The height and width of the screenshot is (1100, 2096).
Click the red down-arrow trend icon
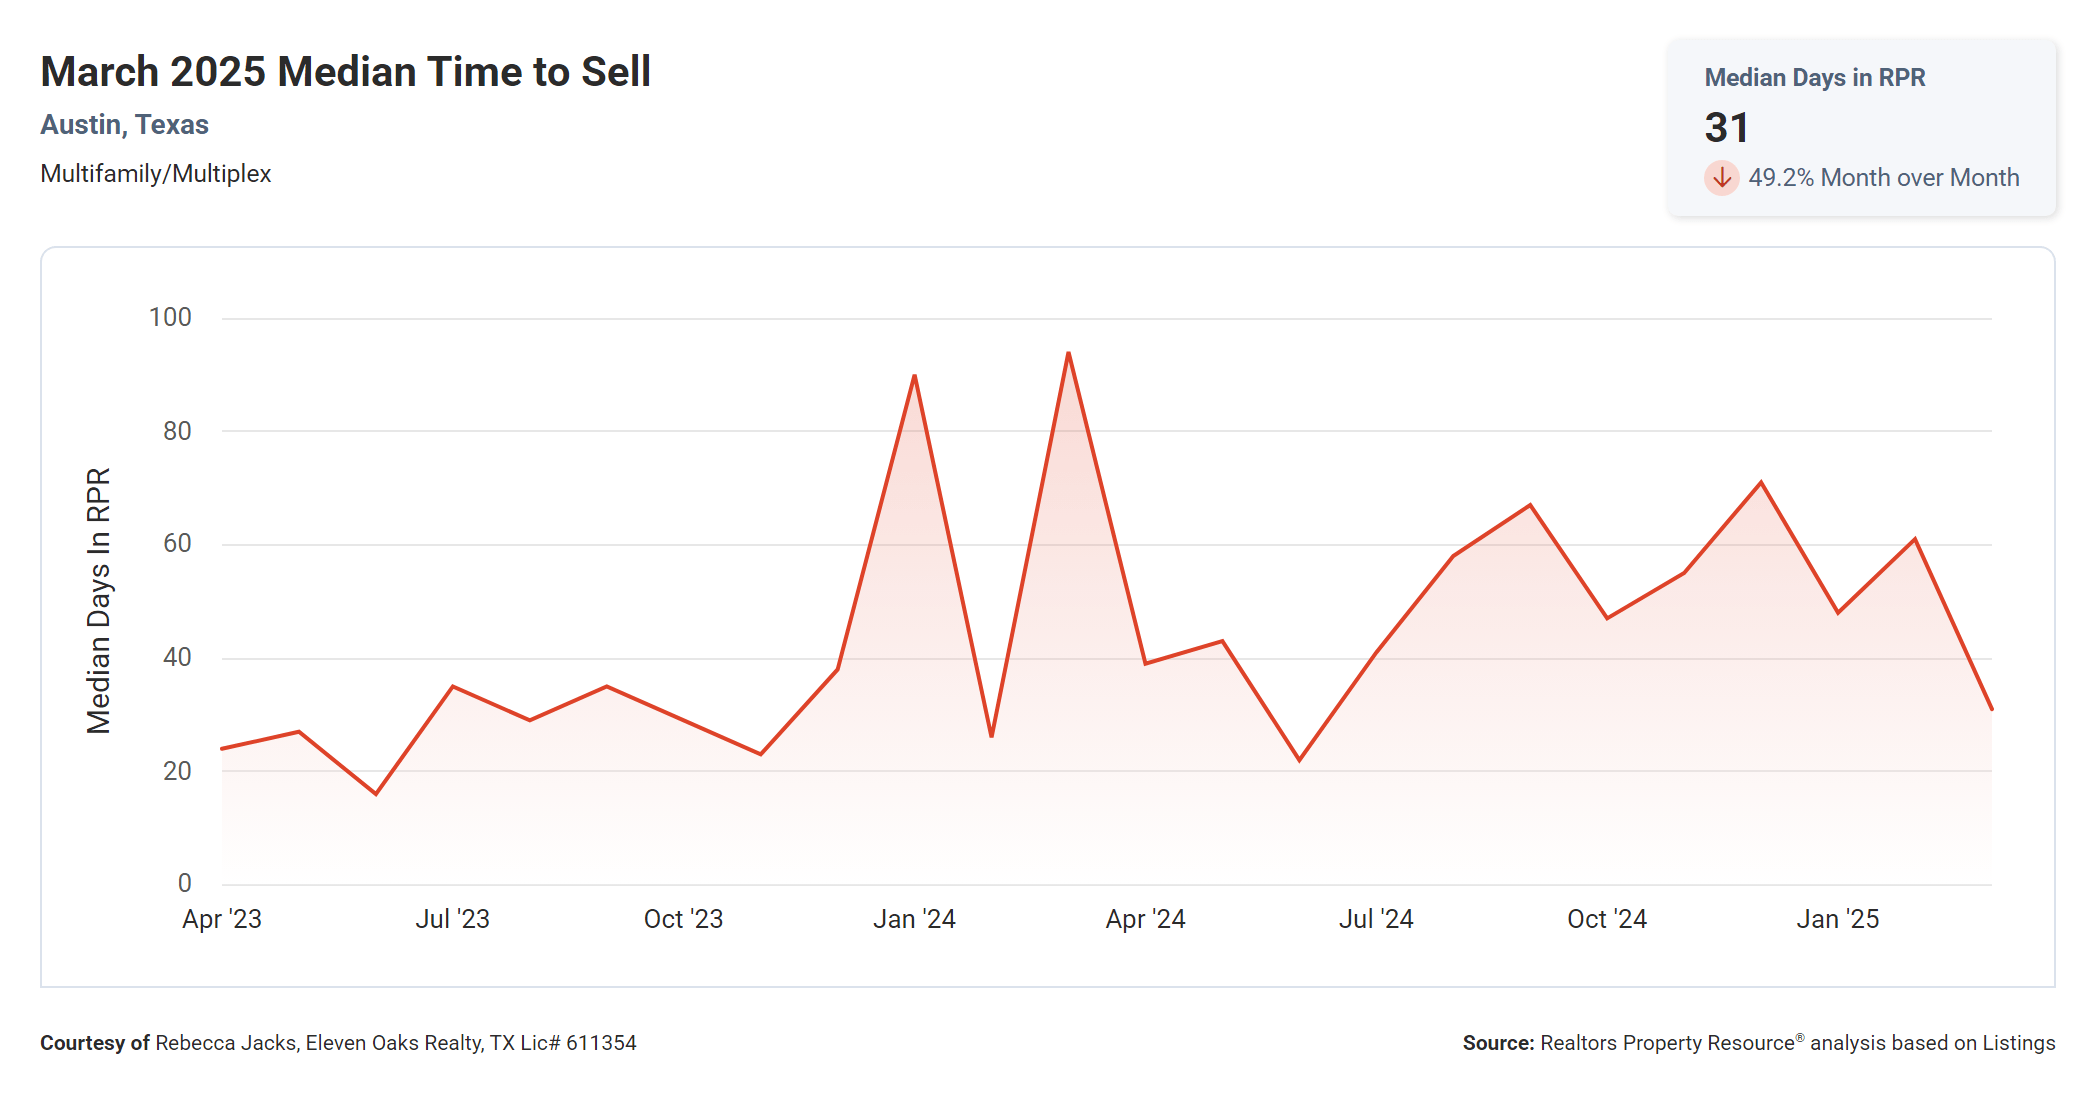click(1721, 178)
